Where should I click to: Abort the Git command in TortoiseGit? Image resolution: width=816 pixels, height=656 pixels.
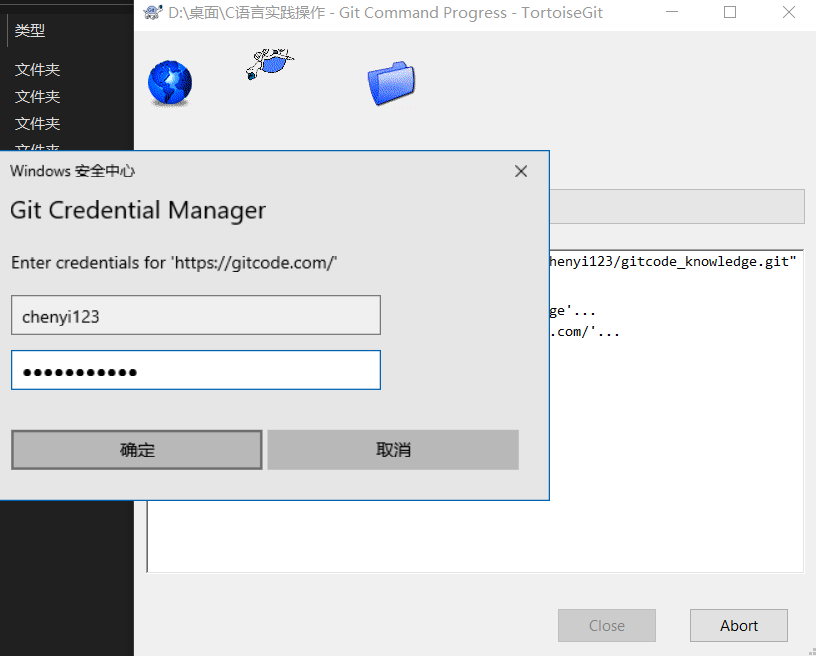point(738,625)
